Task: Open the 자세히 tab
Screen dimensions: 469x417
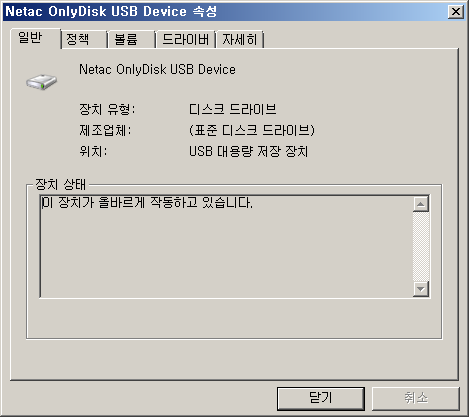Action: (240, 40)
